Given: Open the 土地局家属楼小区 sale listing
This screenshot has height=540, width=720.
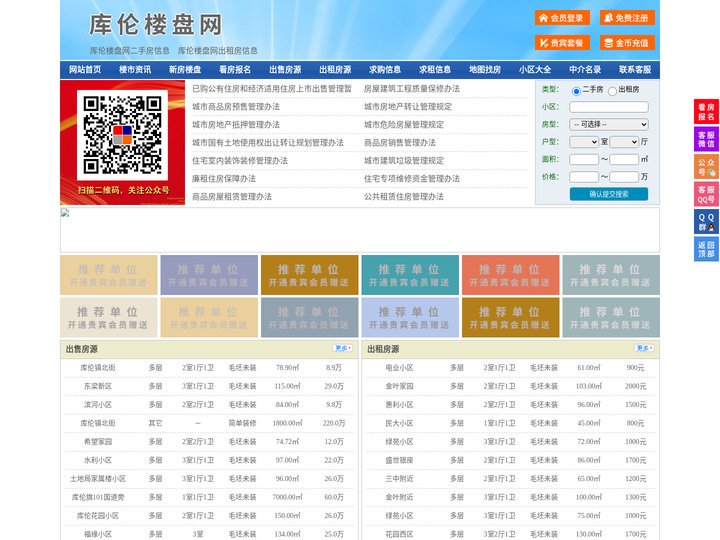Looking at the screenshot, I should [98, 478].
